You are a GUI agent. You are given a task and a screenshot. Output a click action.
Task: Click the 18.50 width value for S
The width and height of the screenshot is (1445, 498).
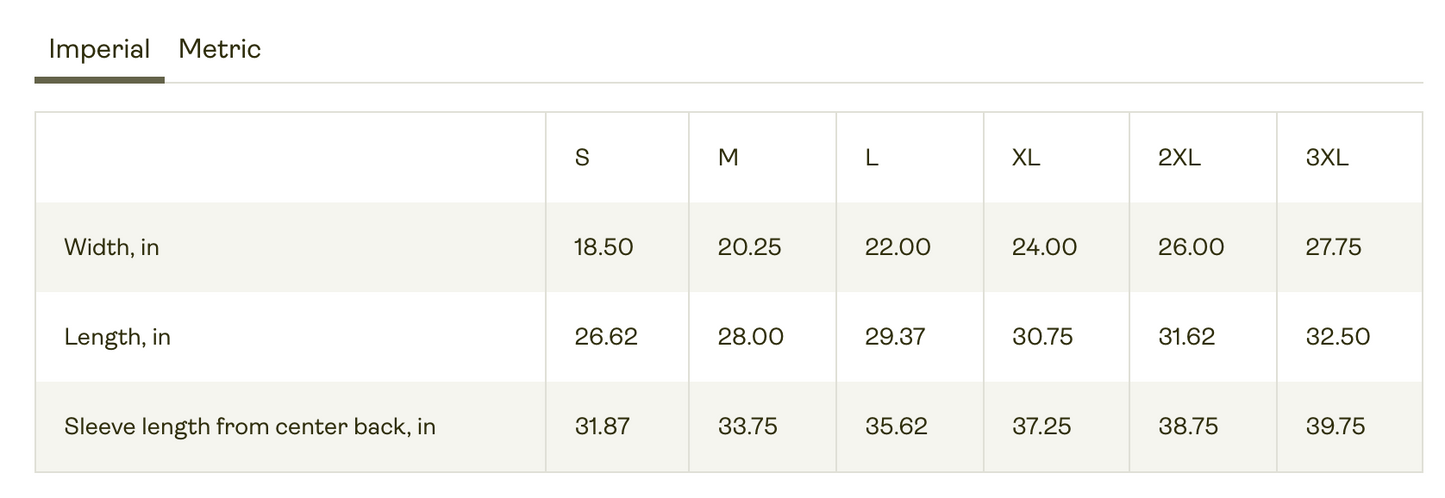(604, 247)
